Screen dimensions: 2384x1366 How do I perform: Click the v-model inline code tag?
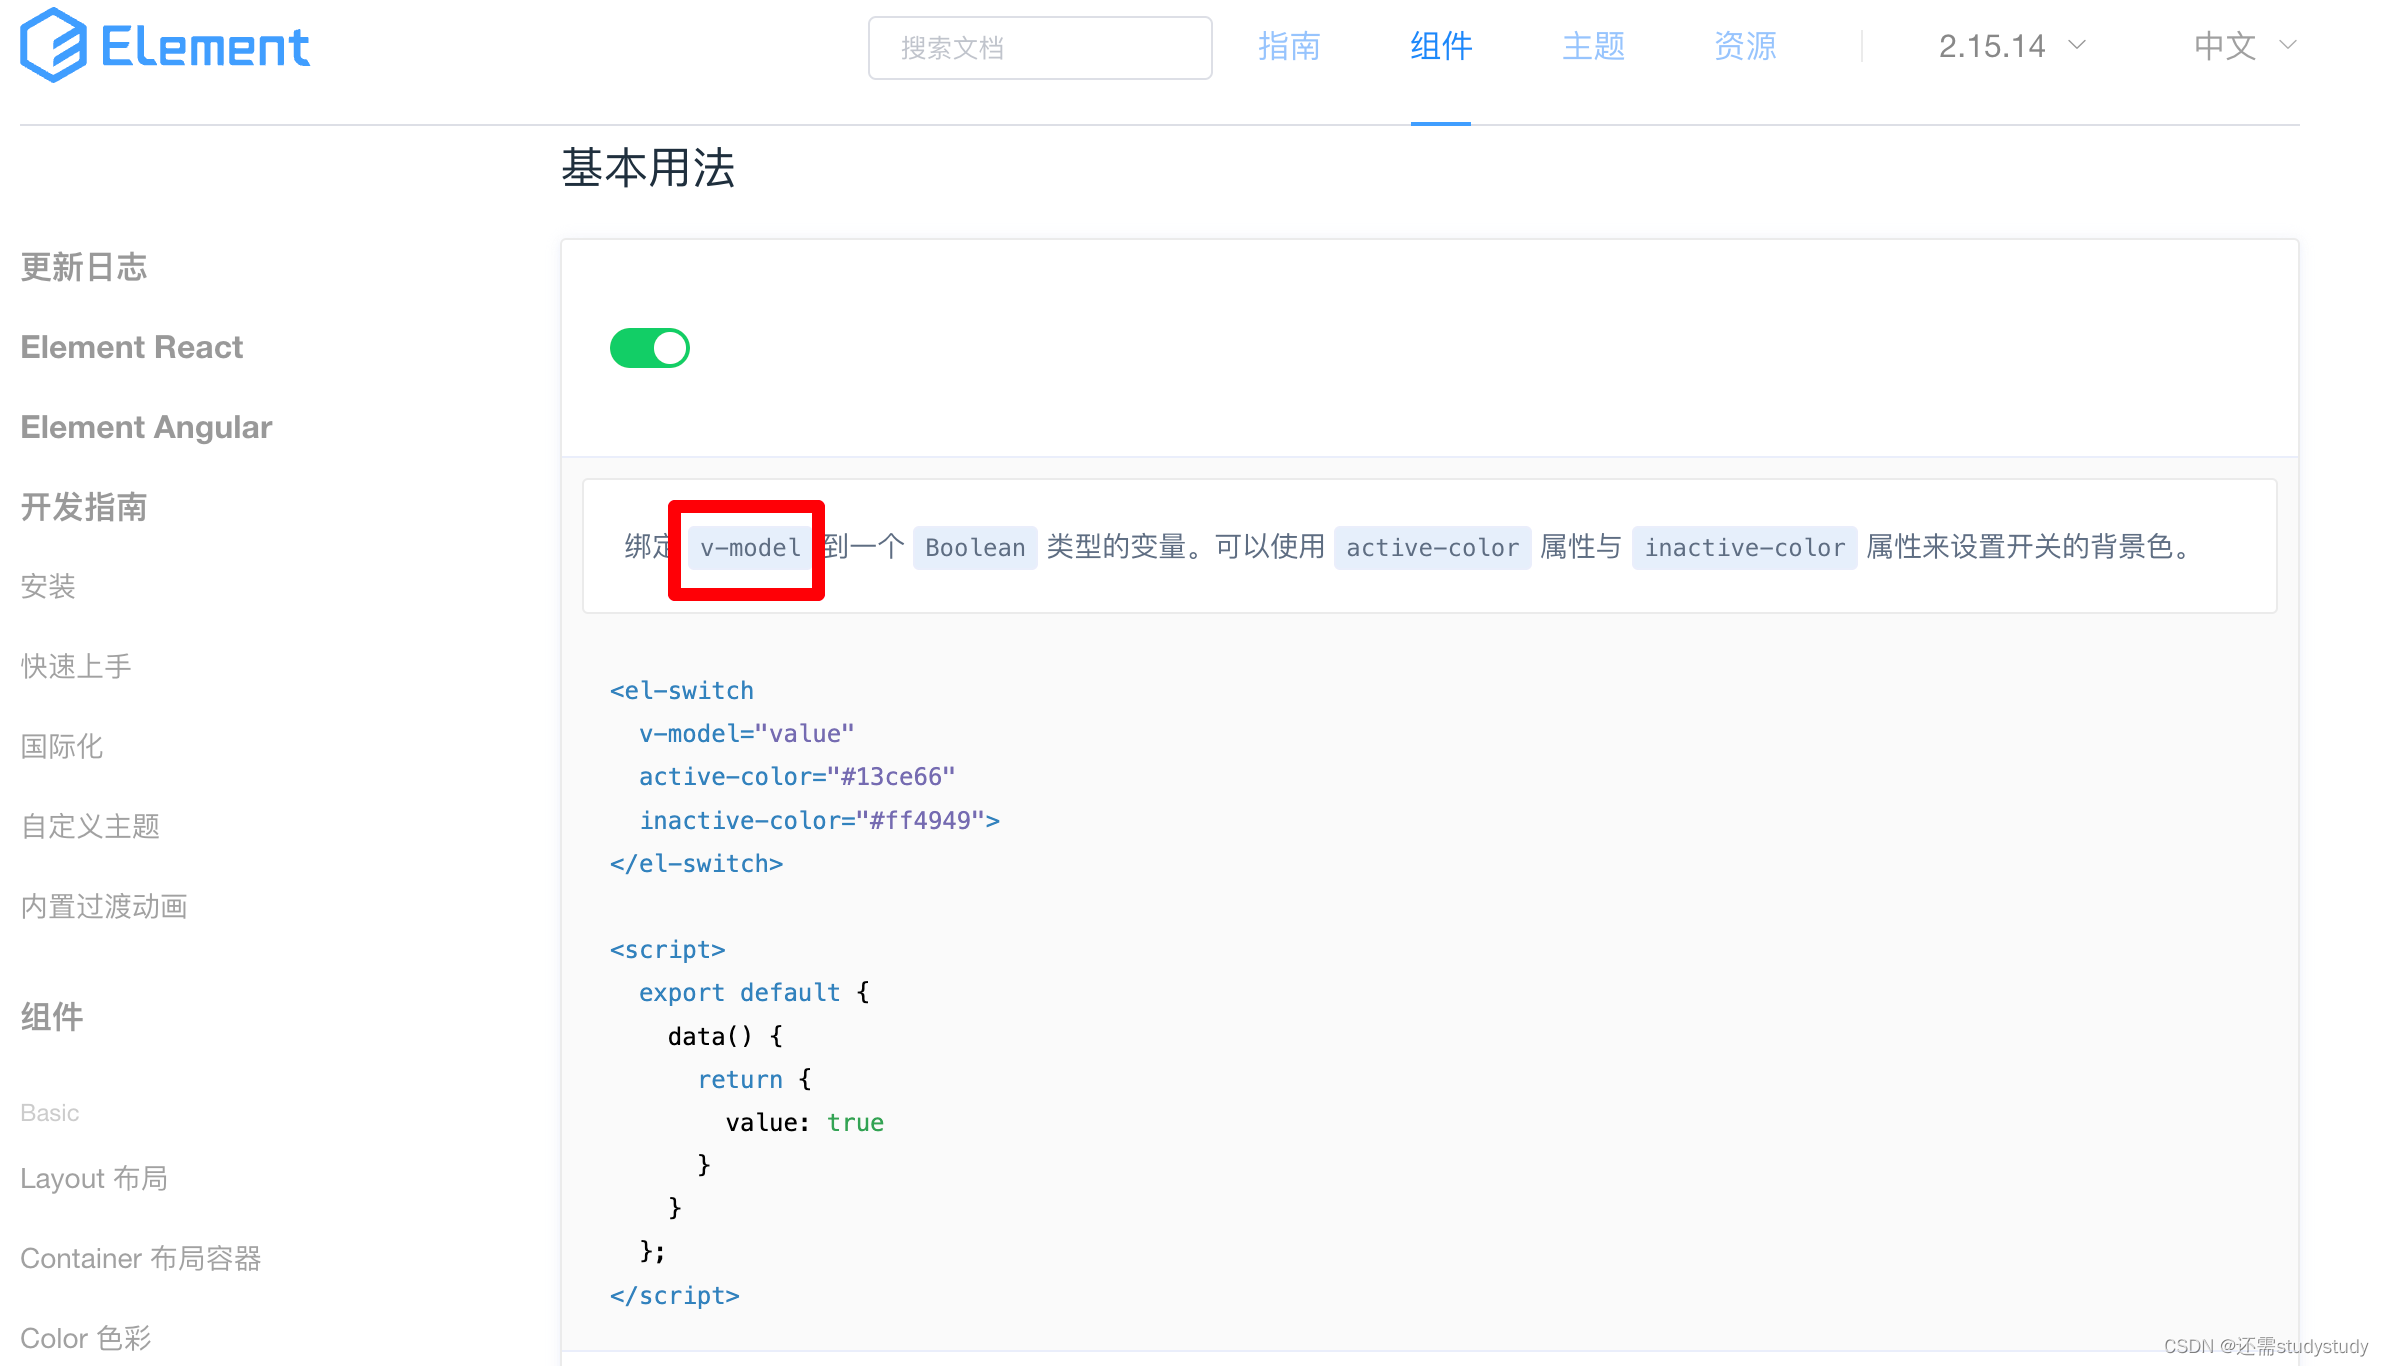click(x=750, y=548)
